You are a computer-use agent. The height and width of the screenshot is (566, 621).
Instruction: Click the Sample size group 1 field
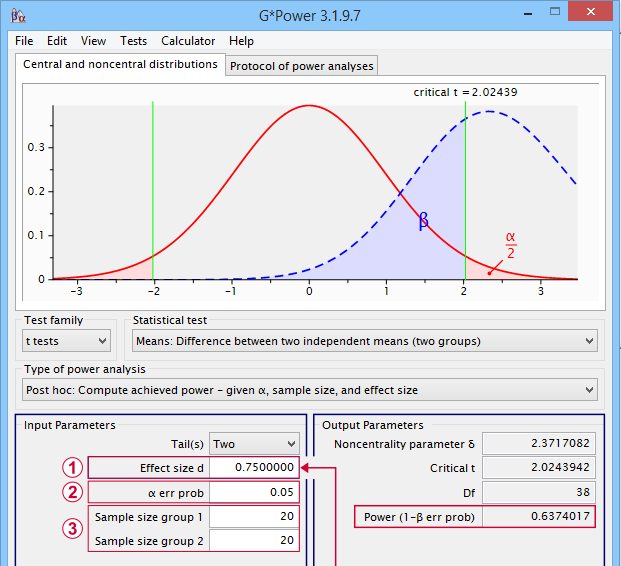(x=254, y=516)
